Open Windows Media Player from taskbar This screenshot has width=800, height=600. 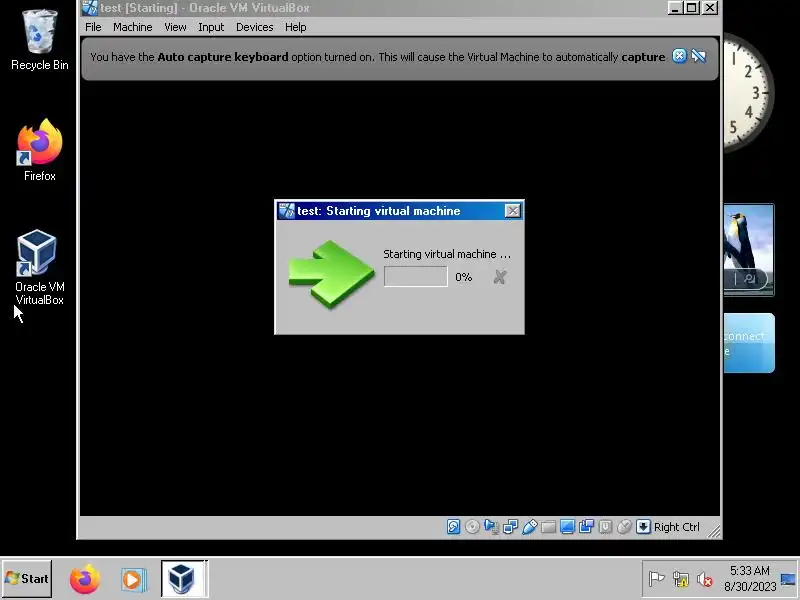point(134,580)
